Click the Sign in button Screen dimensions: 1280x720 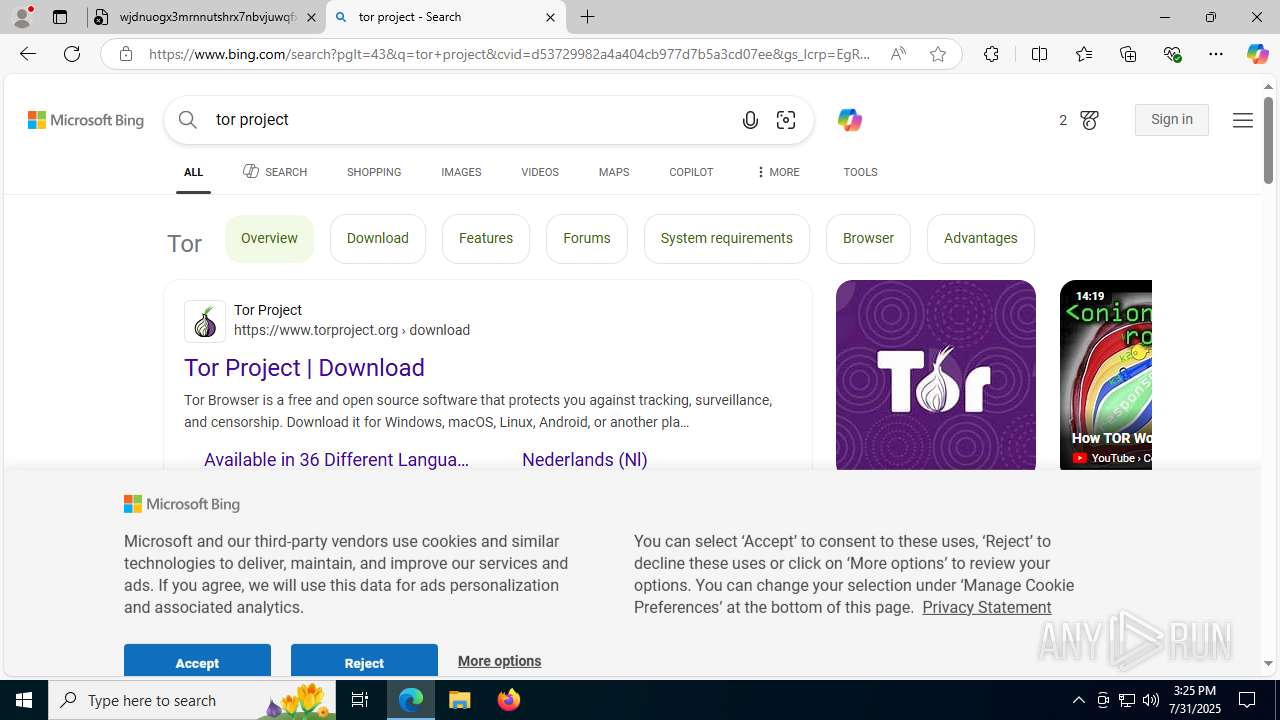(x=1172, y=120)
